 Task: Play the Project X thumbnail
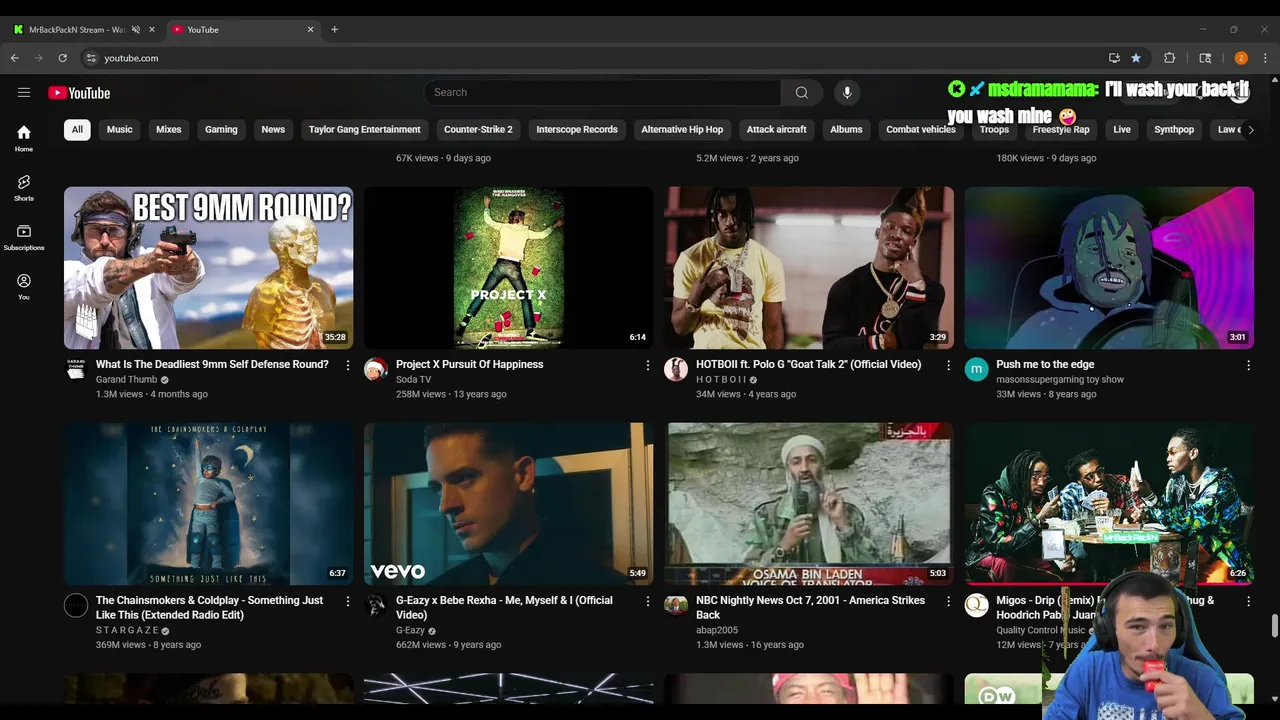(508, 267)
